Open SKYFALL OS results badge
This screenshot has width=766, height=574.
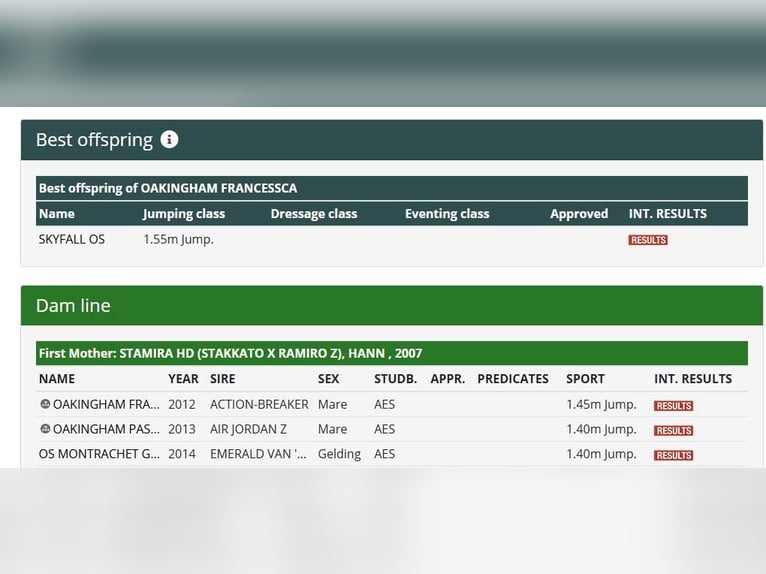648,240
